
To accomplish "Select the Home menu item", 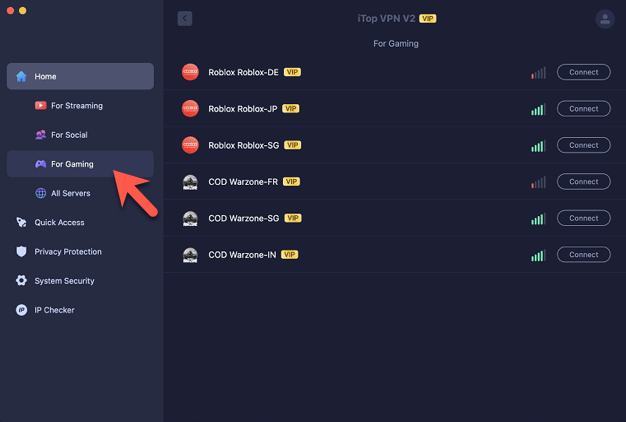I will [80, 76].
